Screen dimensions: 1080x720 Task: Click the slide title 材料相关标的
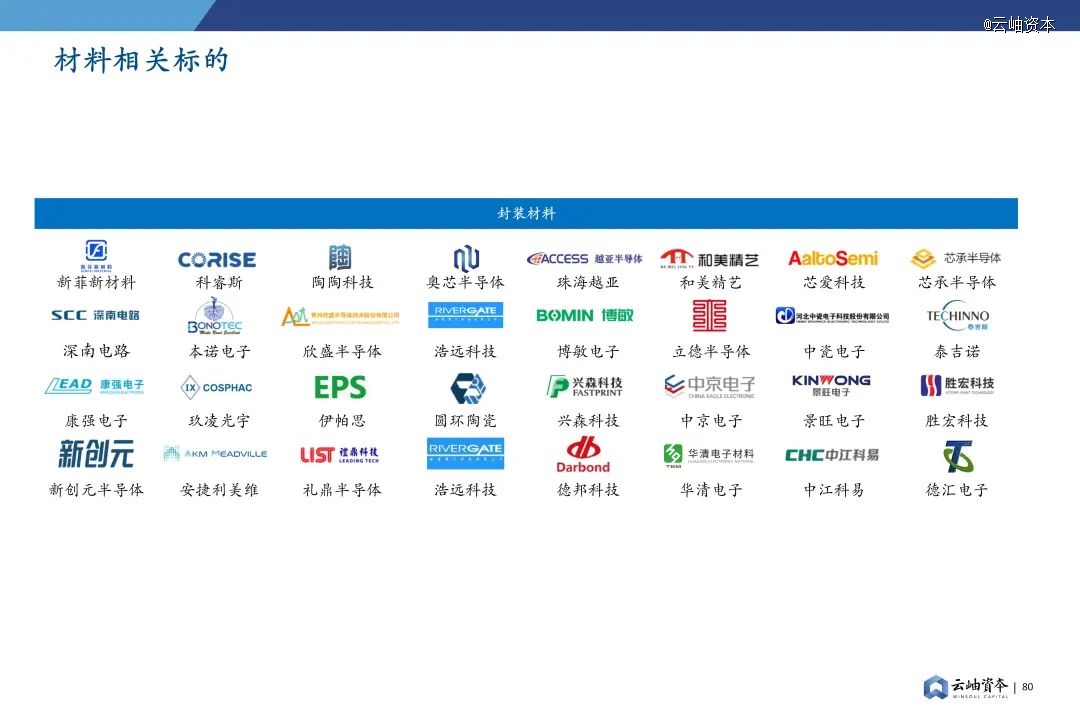[x=141, y=61]
